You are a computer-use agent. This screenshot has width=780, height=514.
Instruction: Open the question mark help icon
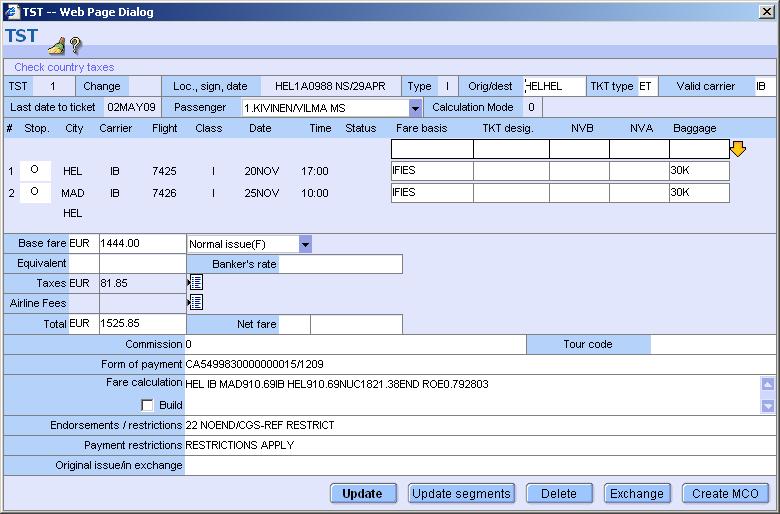click(x=75, y=45)
